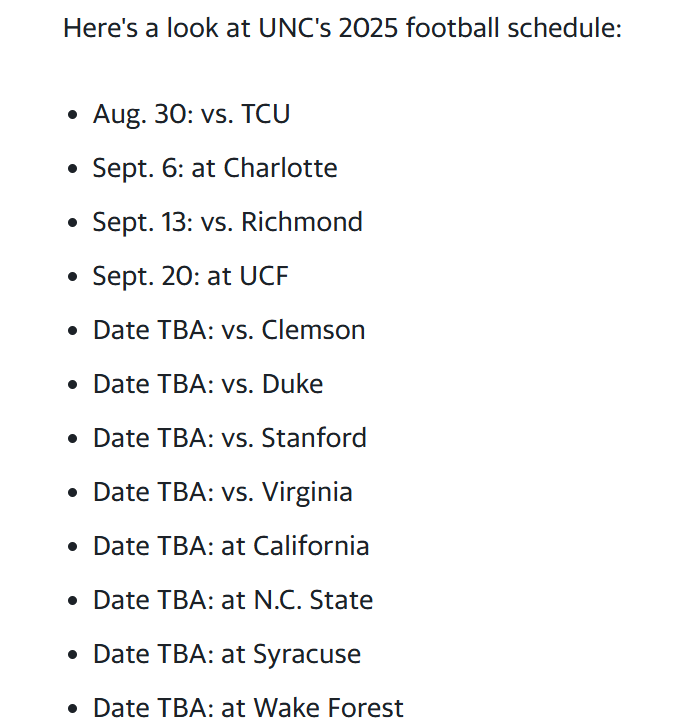Click the at Wake Forest list item
This screenshot has width=690, height=728.
tap(248, 708)
